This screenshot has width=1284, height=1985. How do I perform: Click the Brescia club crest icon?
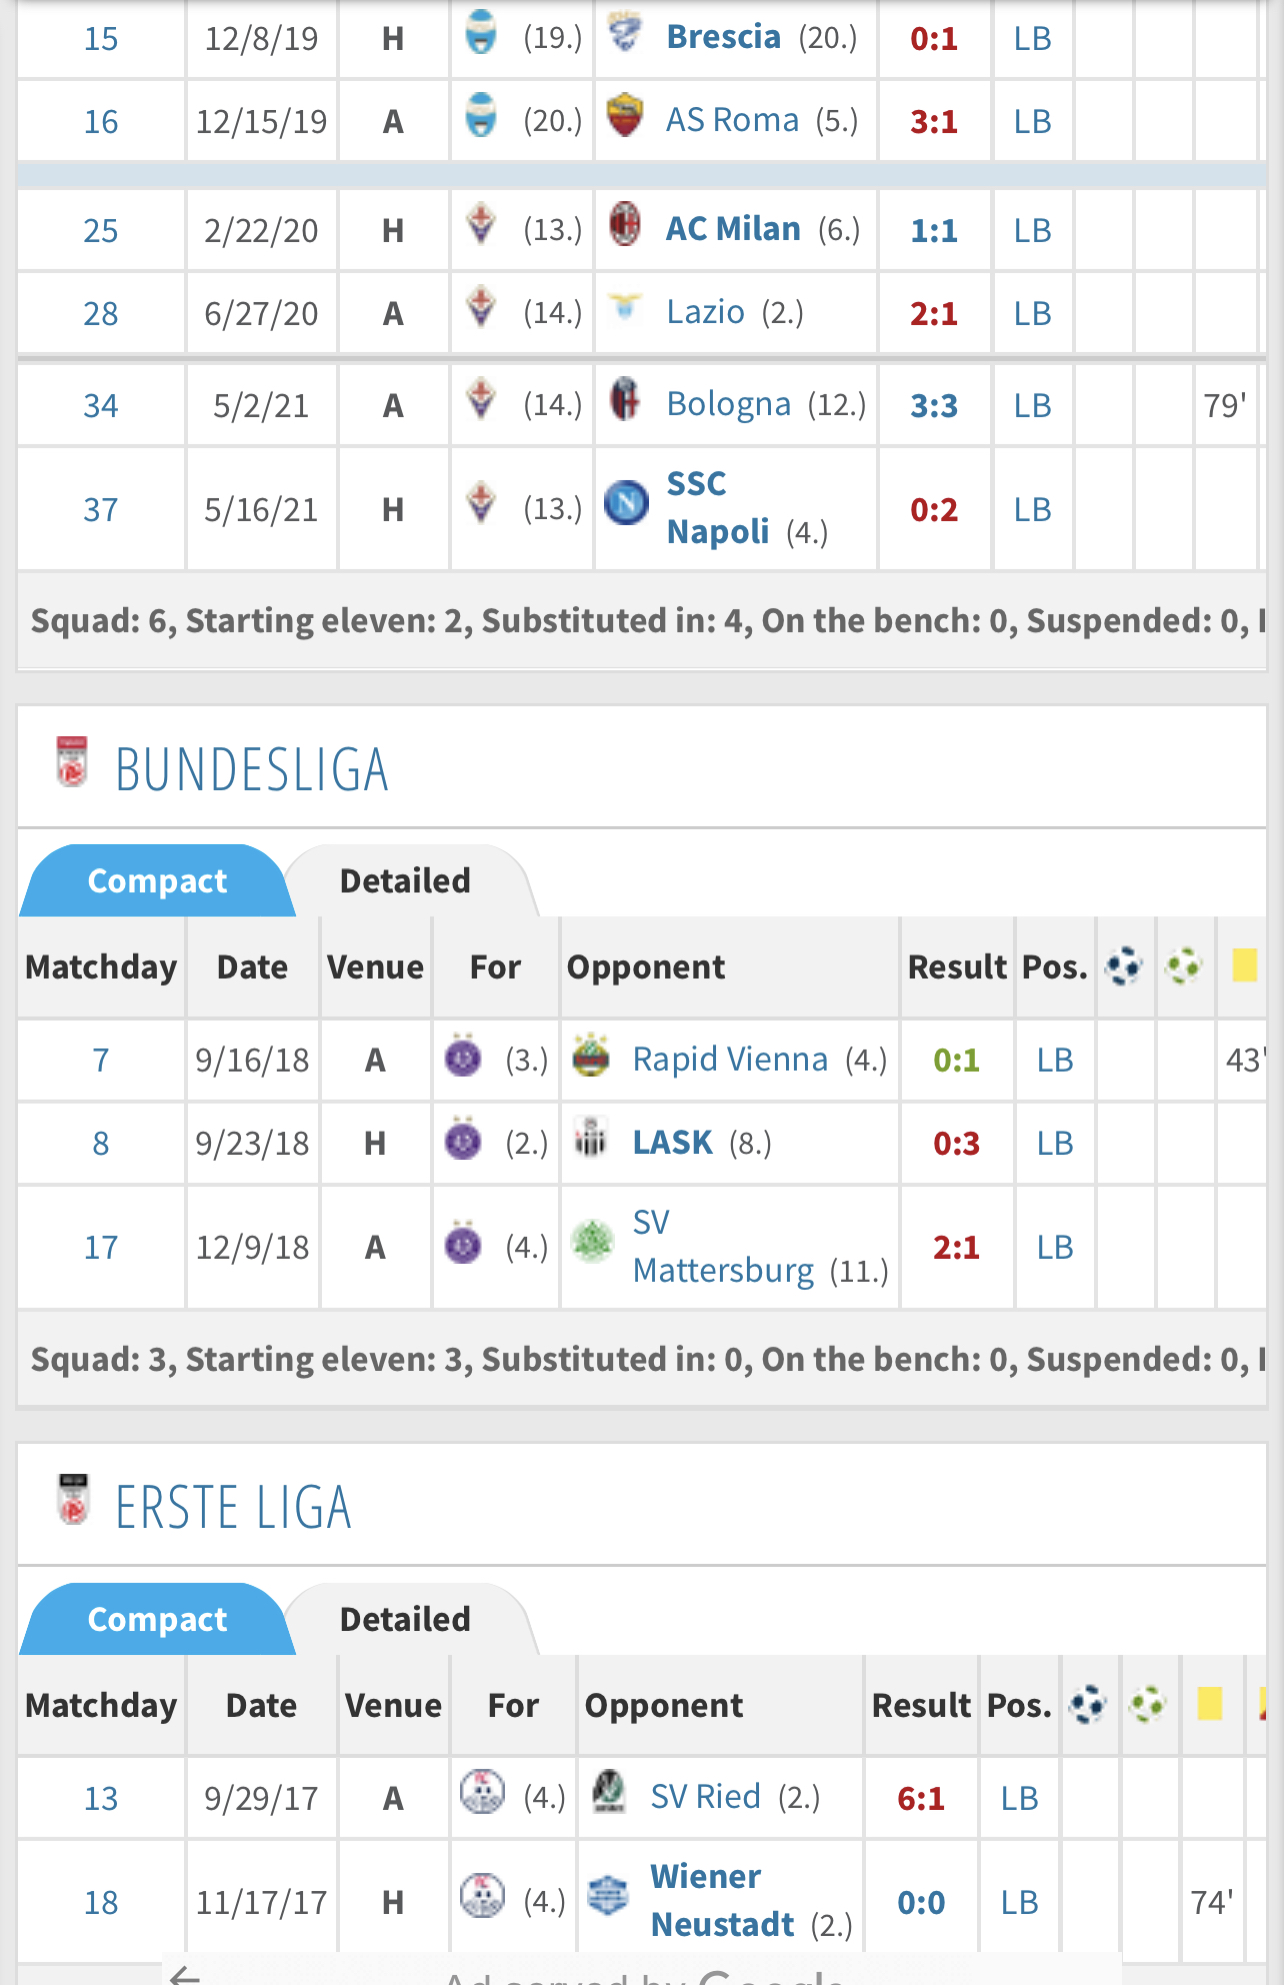(625, 35)
